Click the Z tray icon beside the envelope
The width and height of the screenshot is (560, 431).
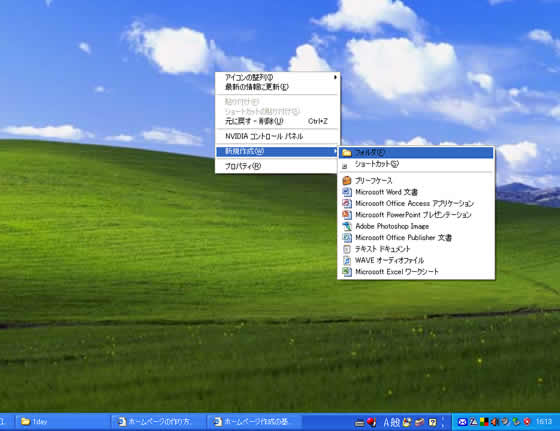coord(473,422)
